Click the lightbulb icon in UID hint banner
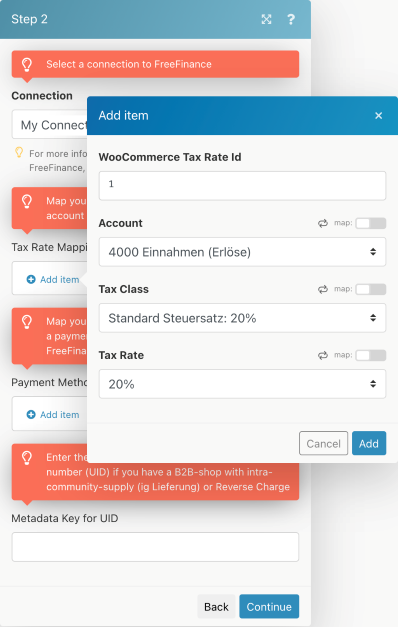Image resolution: width=398 pixels, height=627 pixels. [27, 458]
